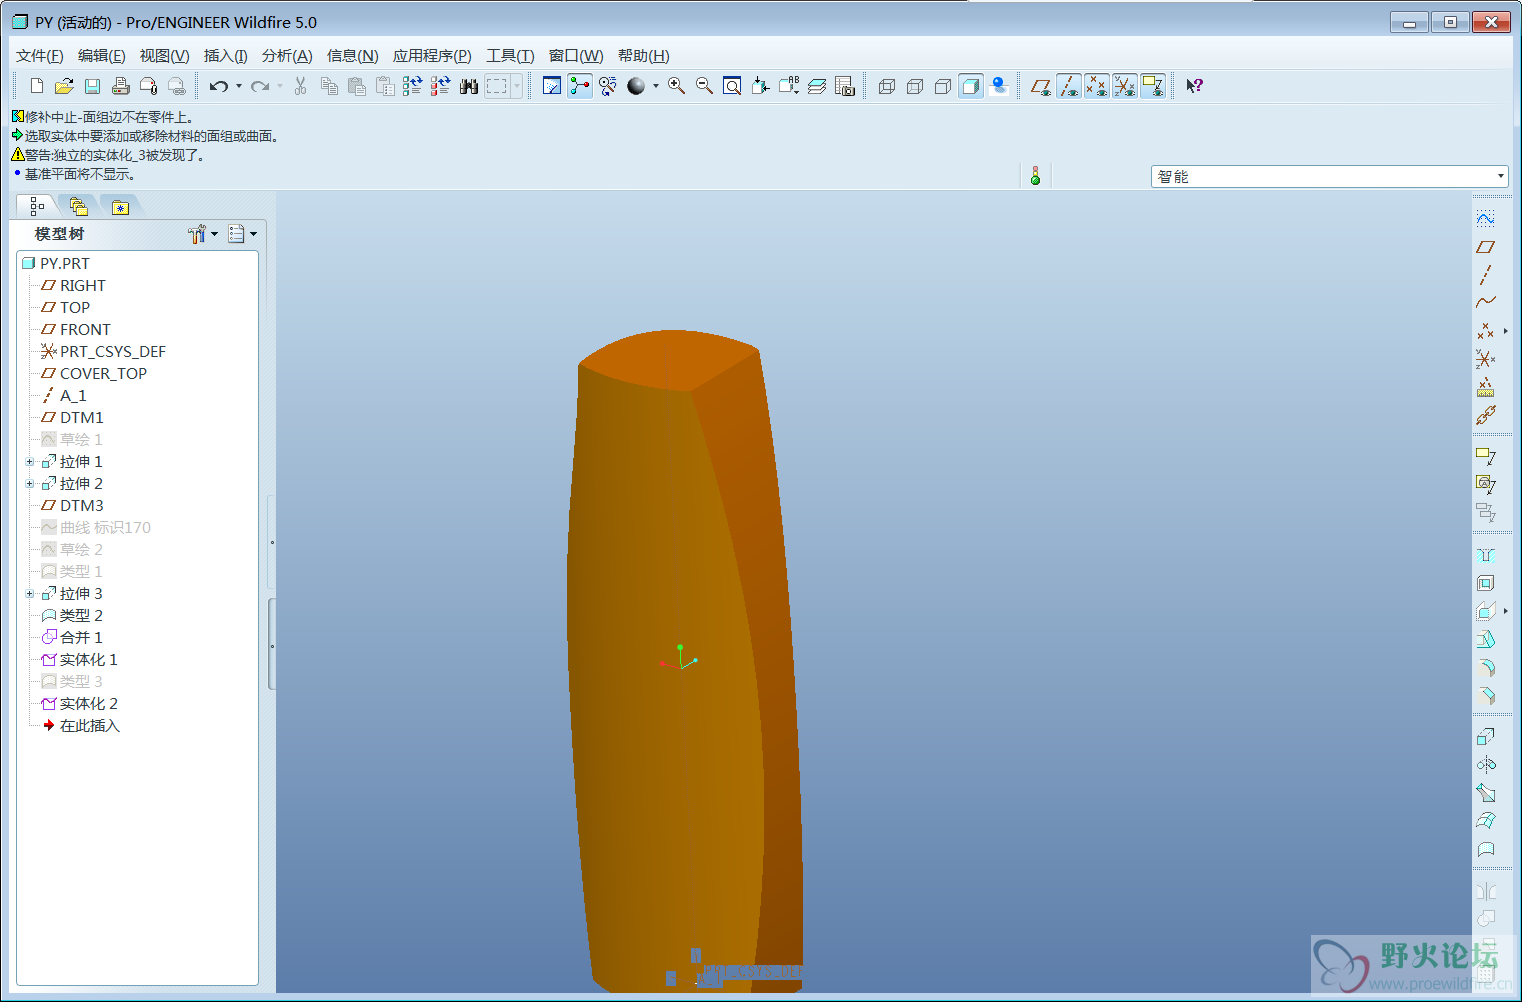Screen dimensions: 1522x1002
Task: Toggle datum points display
Action: pos(1097,86)
